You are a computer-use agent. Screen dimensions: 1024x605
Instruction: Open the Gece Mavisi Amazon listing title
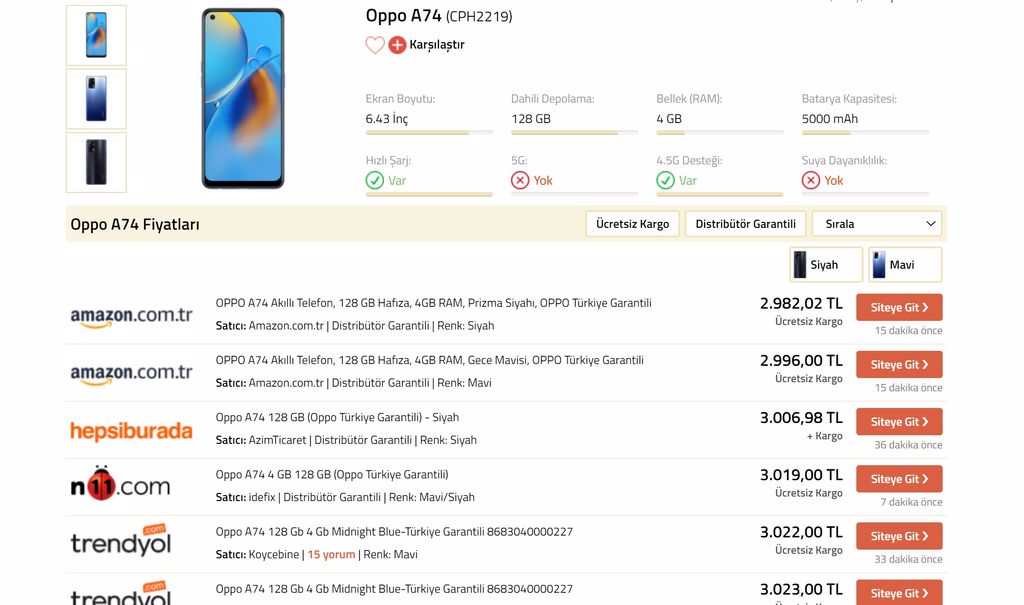[x=430, y=360]
